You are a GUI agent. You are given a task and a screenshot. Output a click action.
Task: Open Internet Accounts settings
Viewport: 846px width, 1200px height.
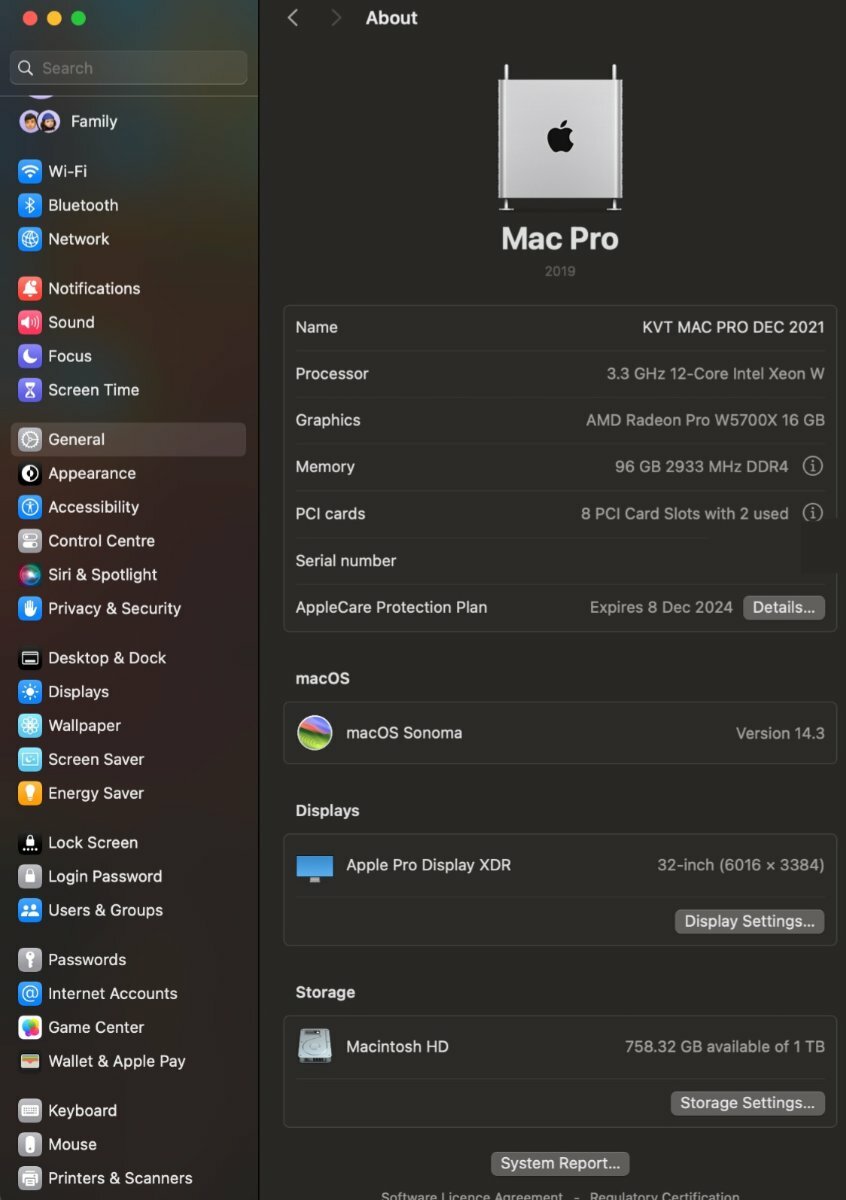128,994
